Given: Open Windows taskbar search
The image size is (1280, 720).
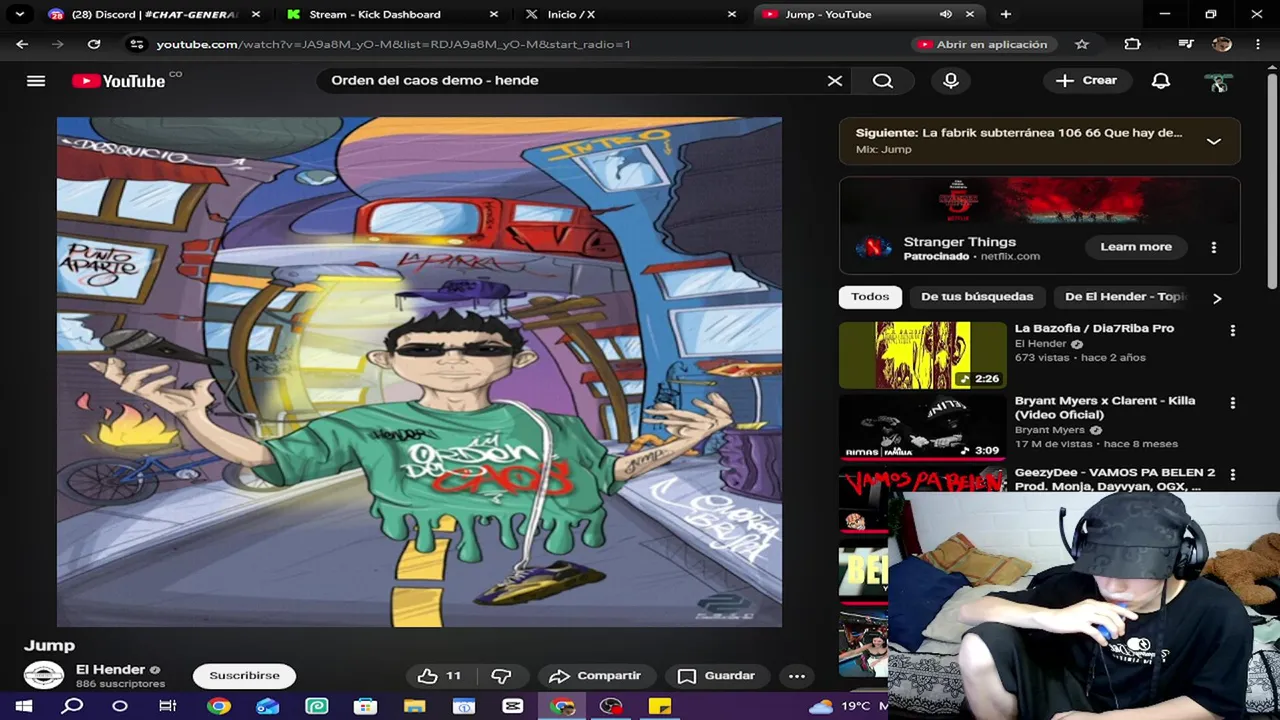Looking at the screenshot, I should (x=72, y=706).
